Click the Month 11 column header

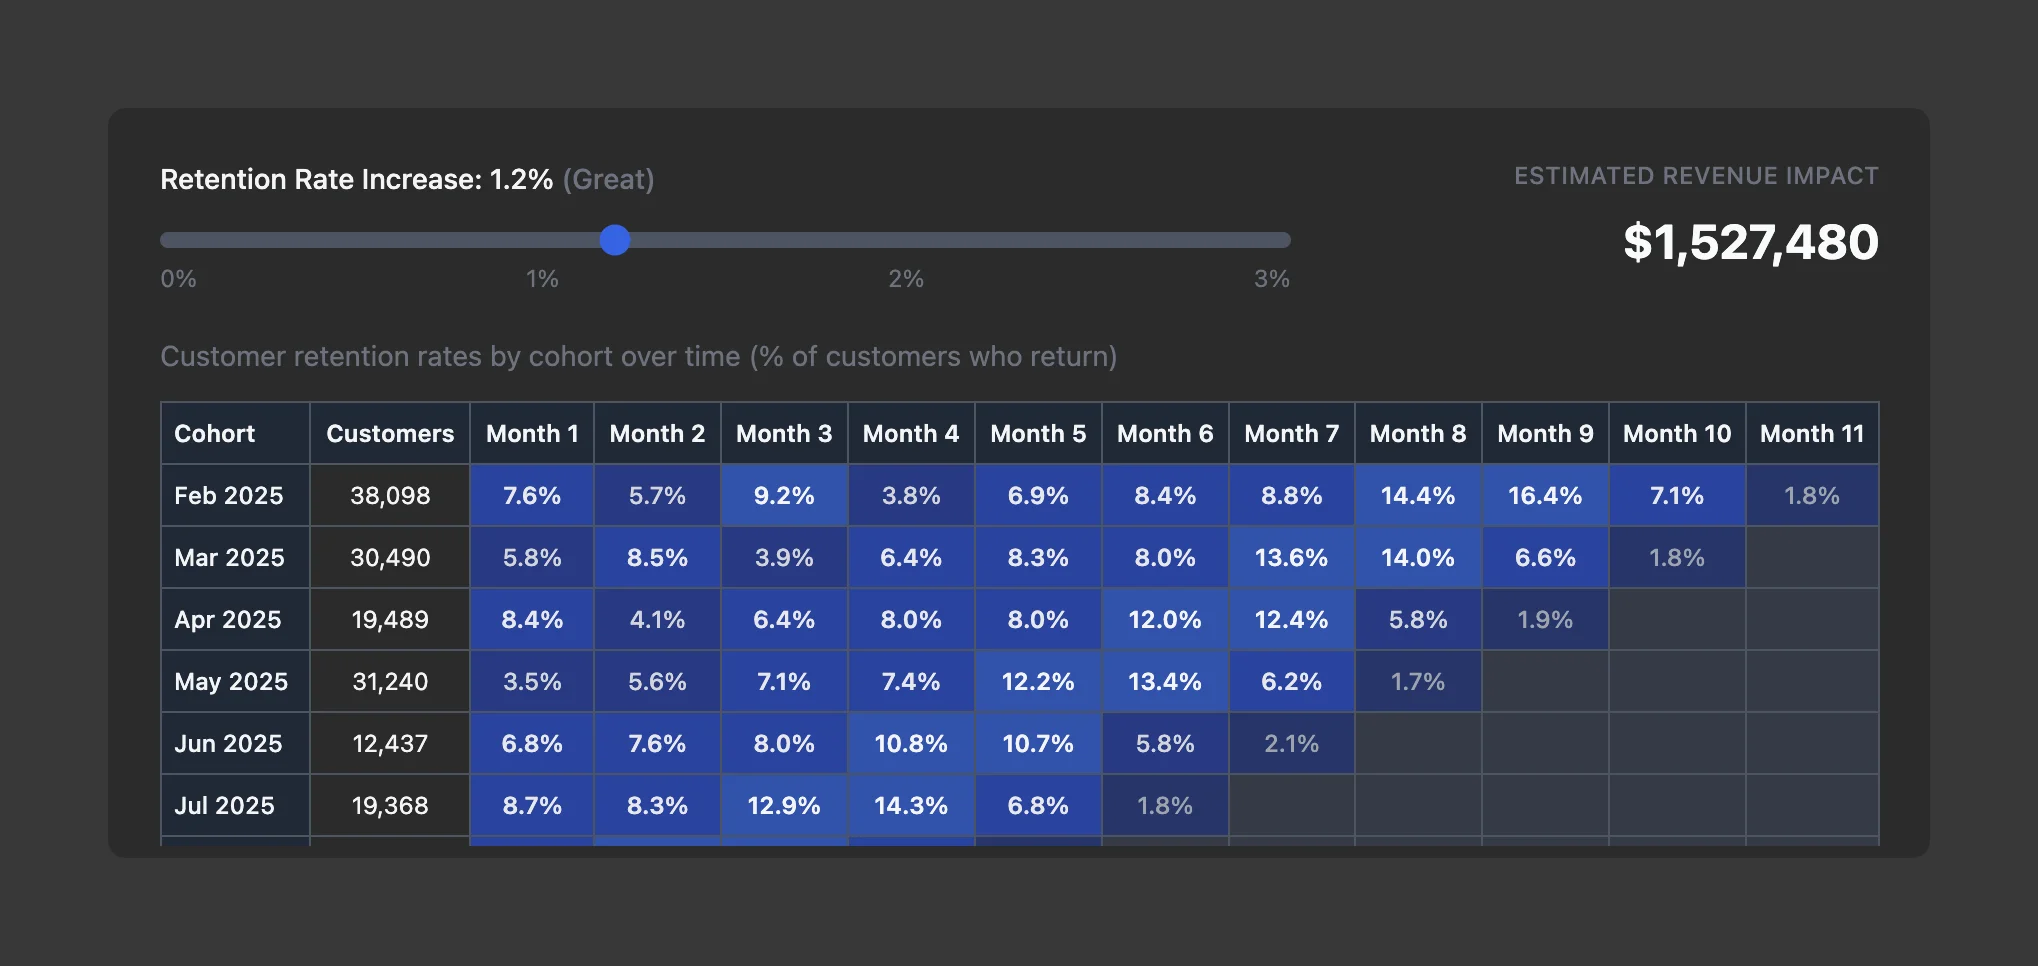1812,433
